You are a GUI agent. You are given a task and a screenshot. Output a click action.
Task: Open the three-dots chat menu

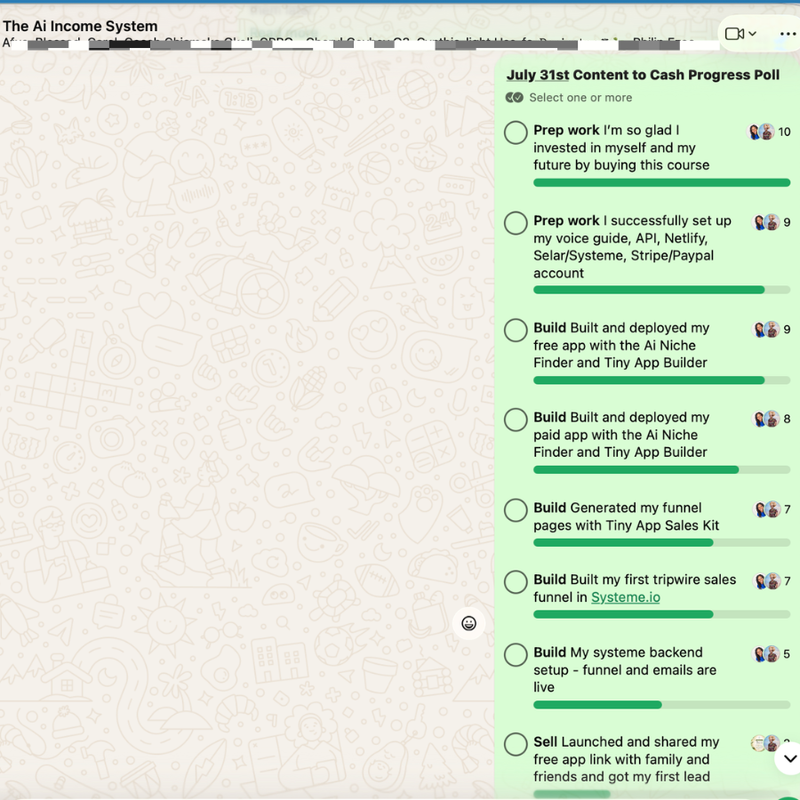click(788, 34)
